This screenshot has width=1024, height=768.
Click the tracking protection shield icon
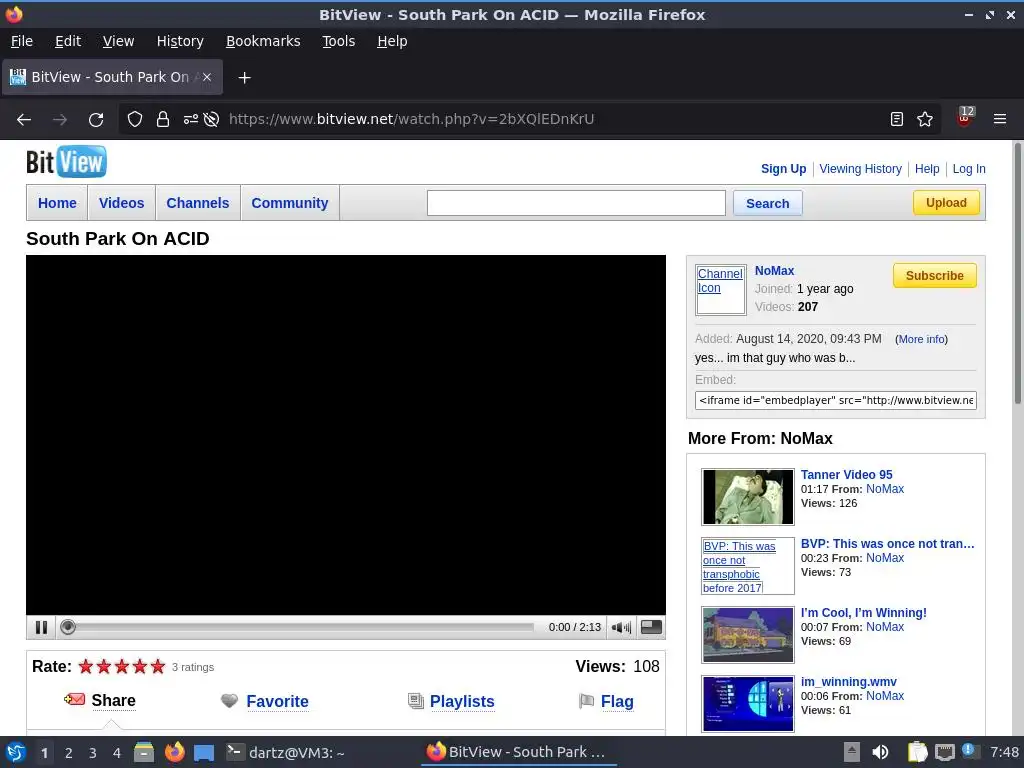(x=135, y=120)
